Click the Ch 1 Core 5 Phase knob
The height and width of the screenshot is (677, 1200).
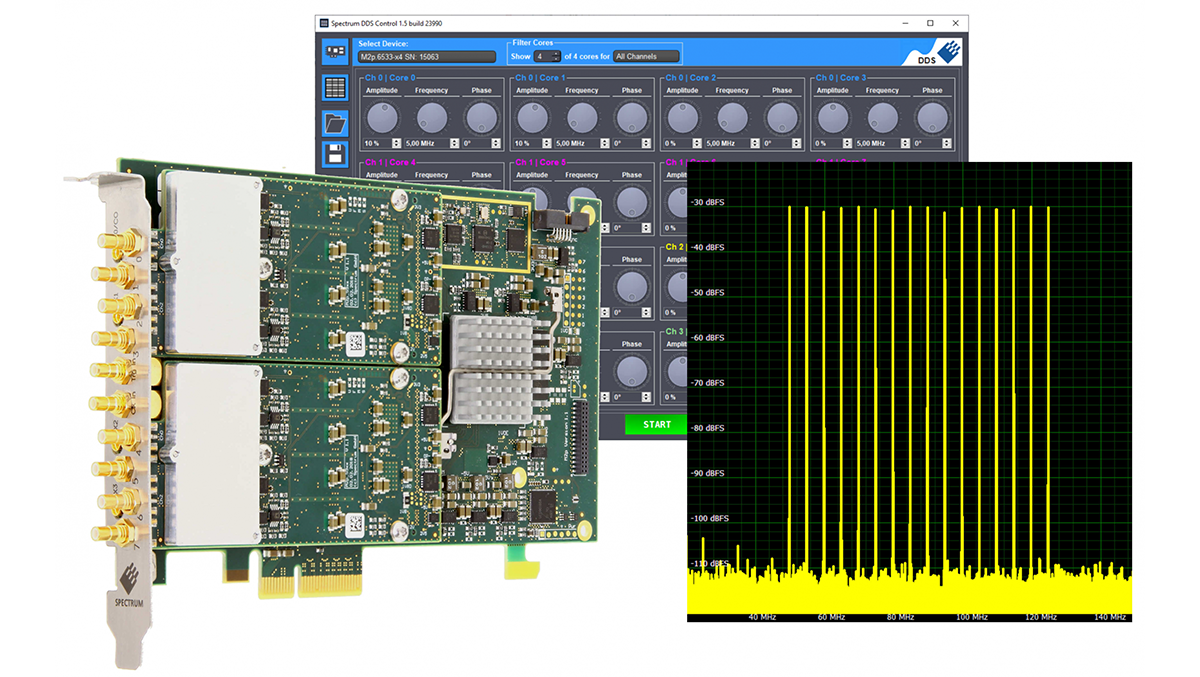[632, 203]
